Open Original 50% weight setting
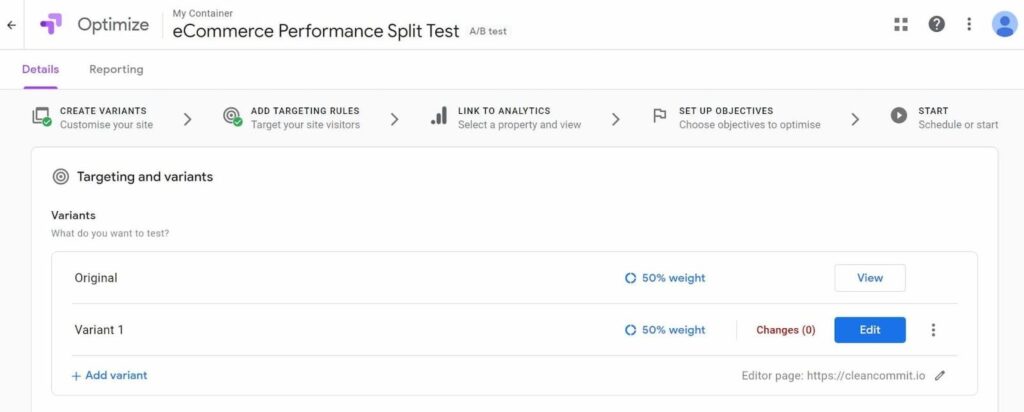1024x412 pixels. point(665,278)
